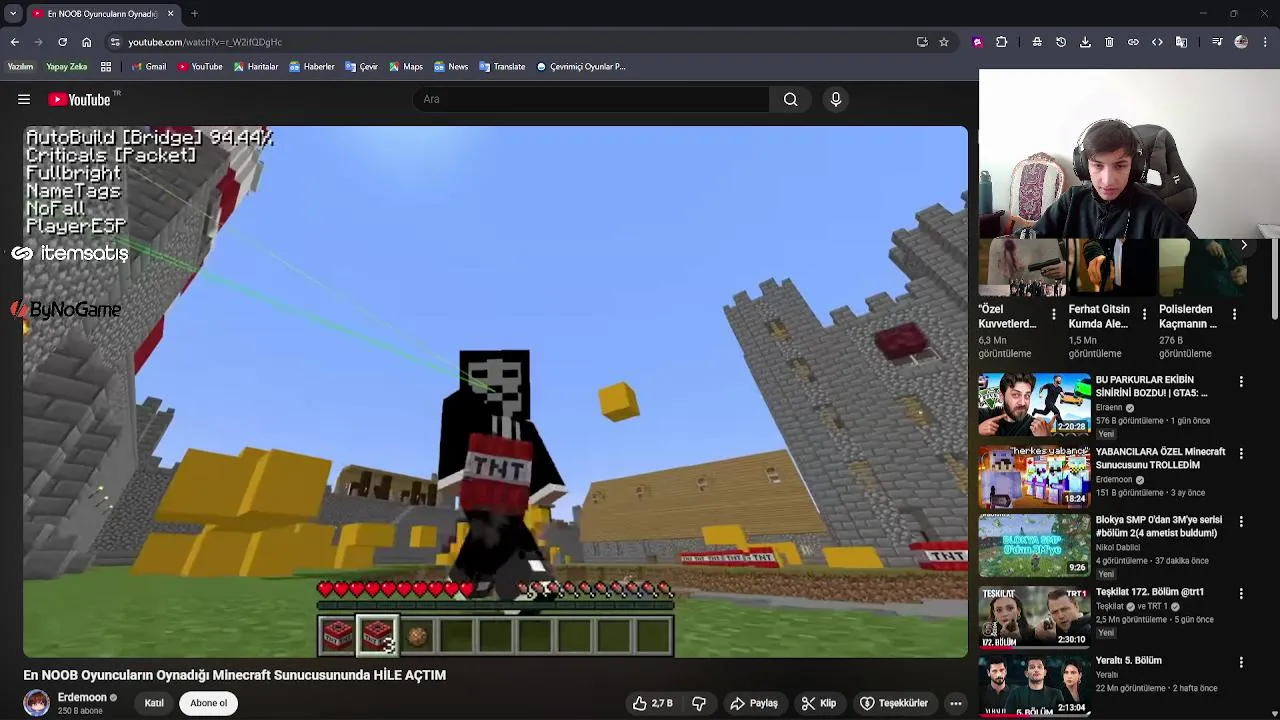The height and width of the screenshot is (720, 1280).
Task: Open the Translate bookmark
Action: [x=501, y=67]
